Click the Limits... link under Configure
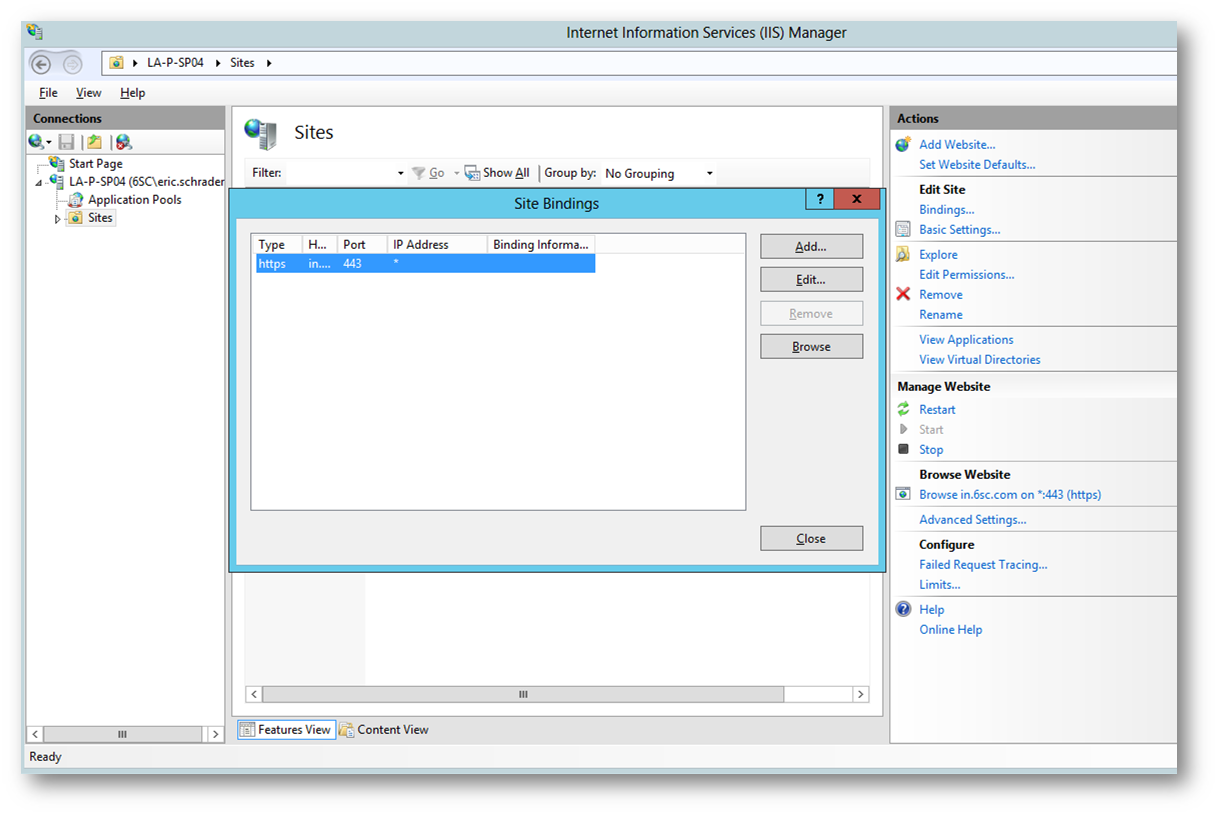Screen dimensions: 1219x816 pyautogui.click(x=940, y=584)
